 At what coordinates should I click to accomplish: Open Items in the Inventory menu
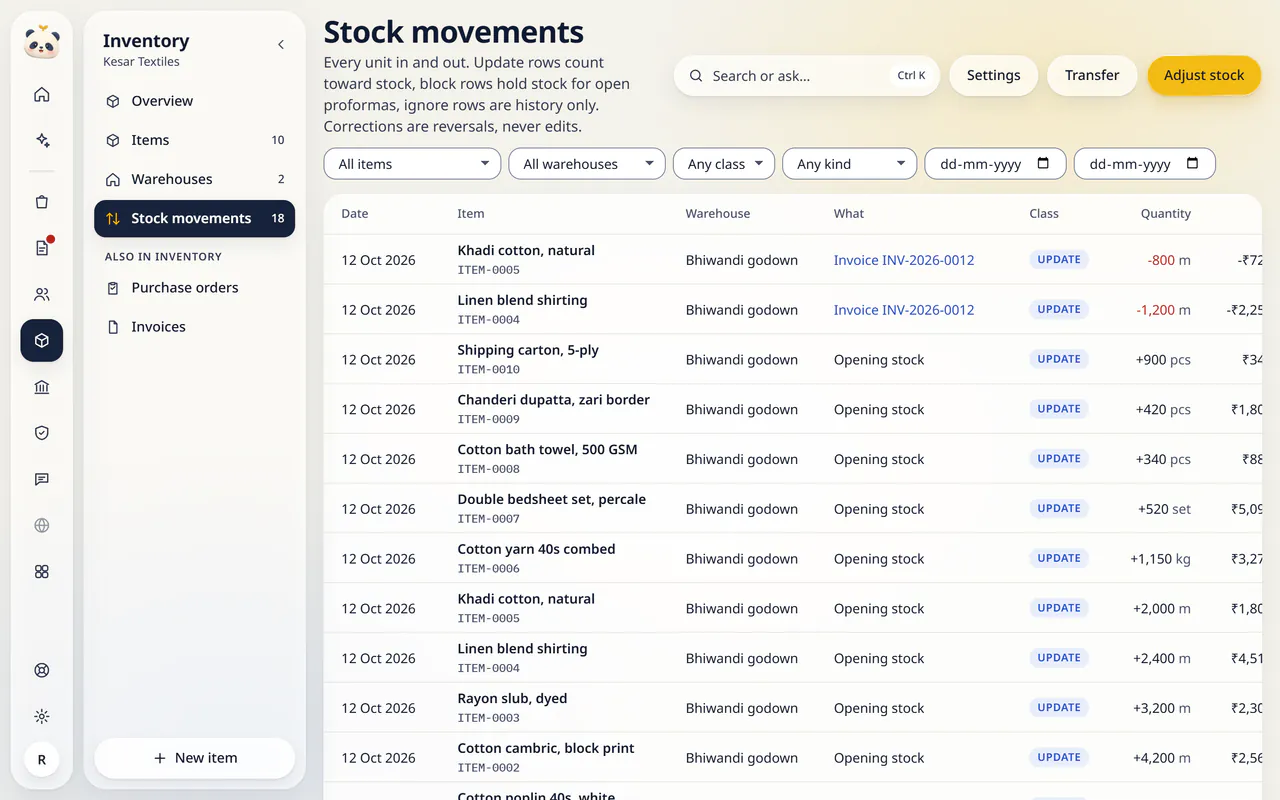194,140
